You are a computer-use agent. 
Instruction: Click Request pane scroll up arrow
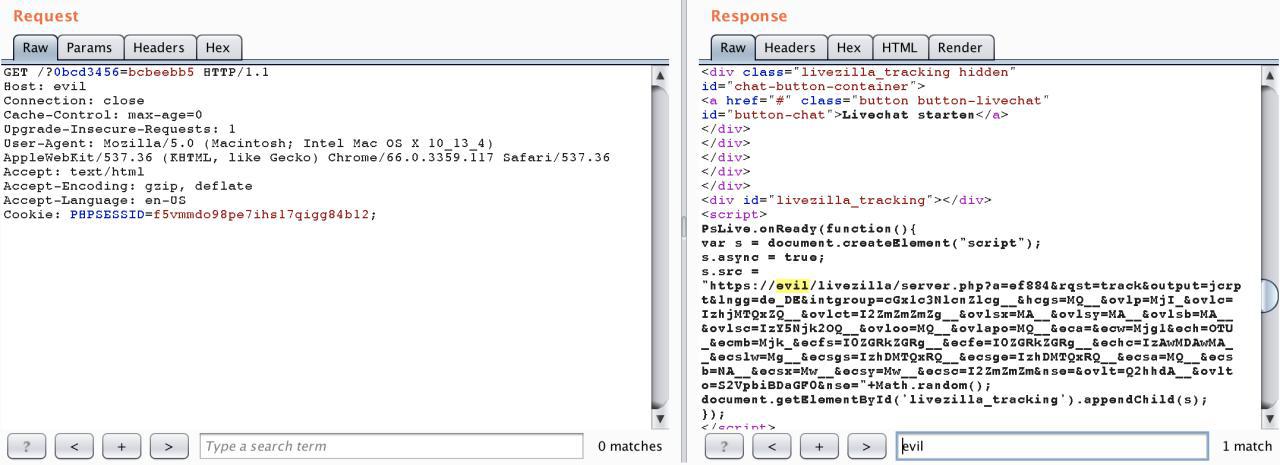[660, 75]
